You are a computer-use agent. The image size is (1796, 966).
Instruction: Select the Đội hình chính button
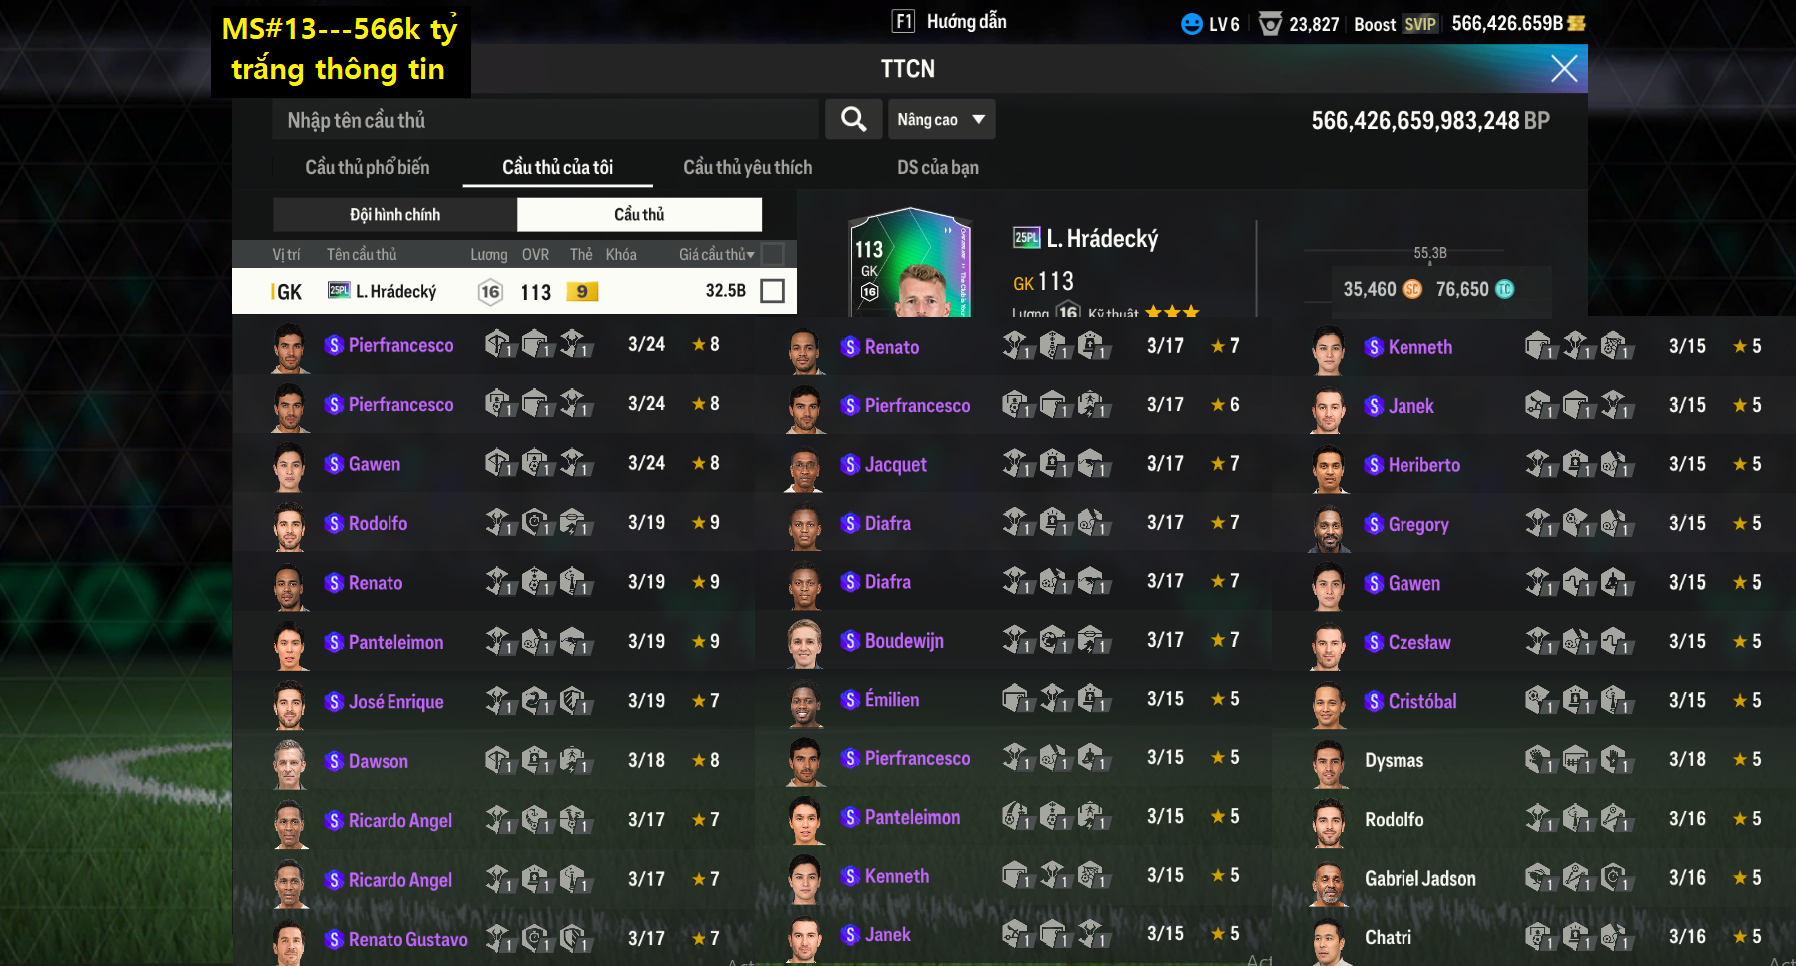point(395,214)
